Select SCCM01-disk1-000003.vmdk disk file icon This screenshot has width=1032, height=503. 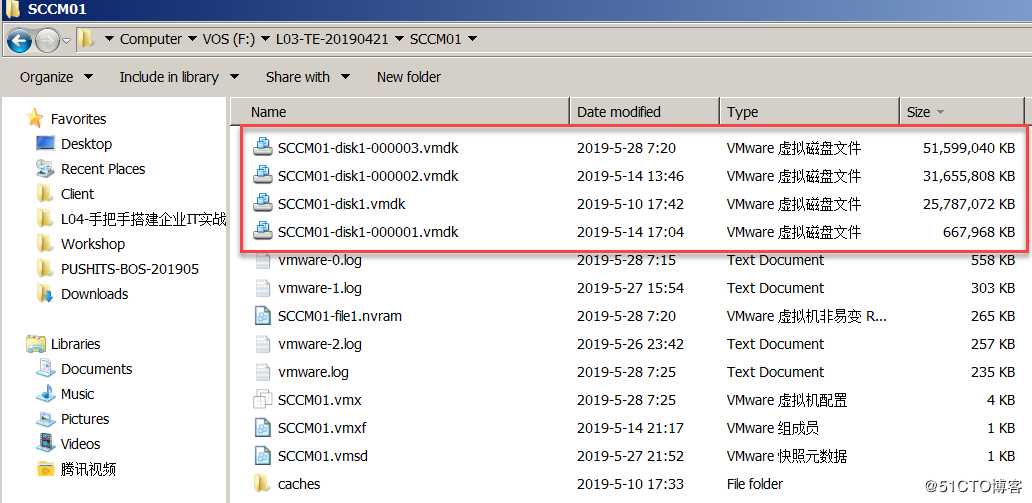click(263, 147)
